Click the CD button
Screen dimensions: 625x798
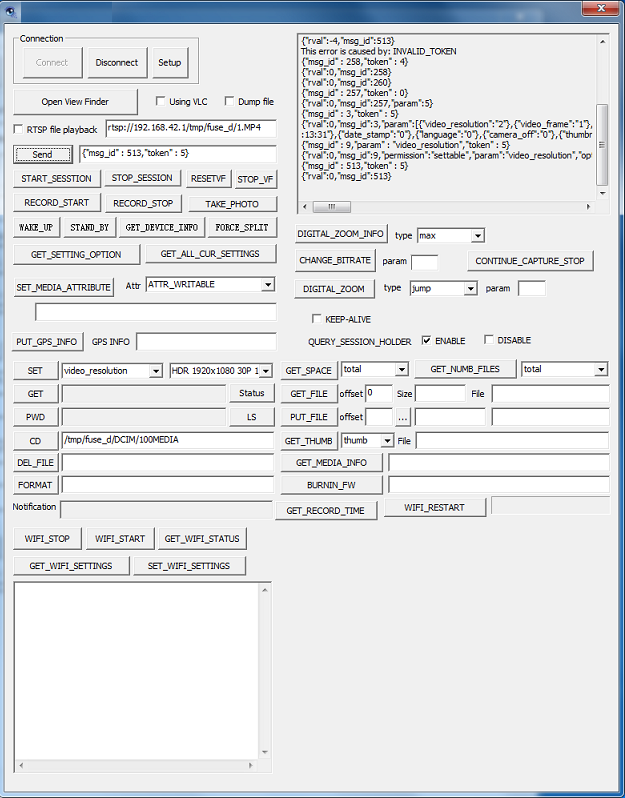[x=35, y=441]
